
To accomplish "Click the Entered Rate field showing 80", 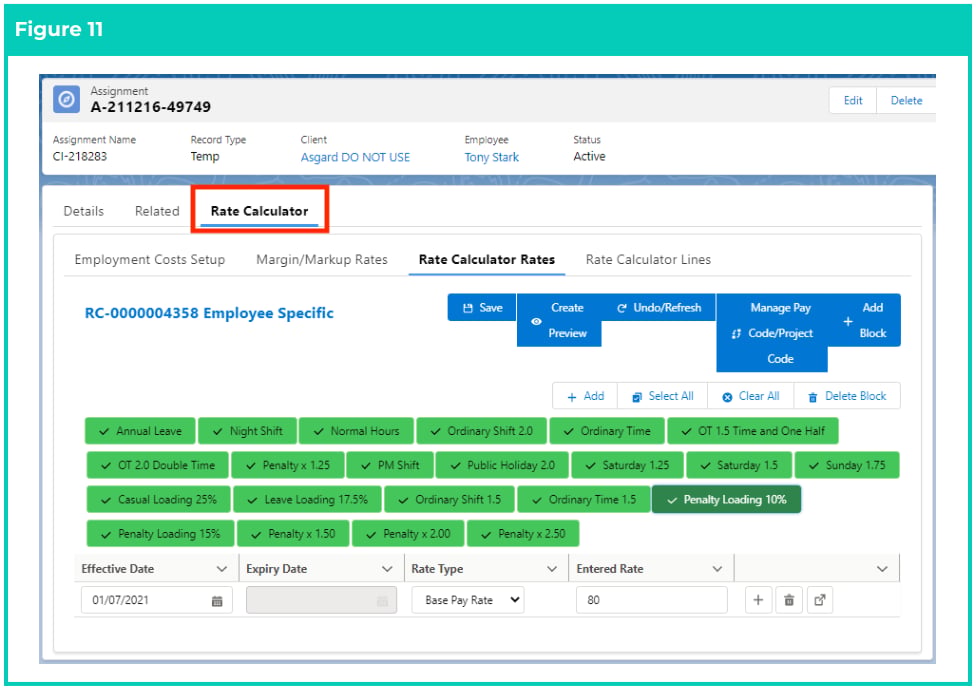I will [x=652, y=600].
